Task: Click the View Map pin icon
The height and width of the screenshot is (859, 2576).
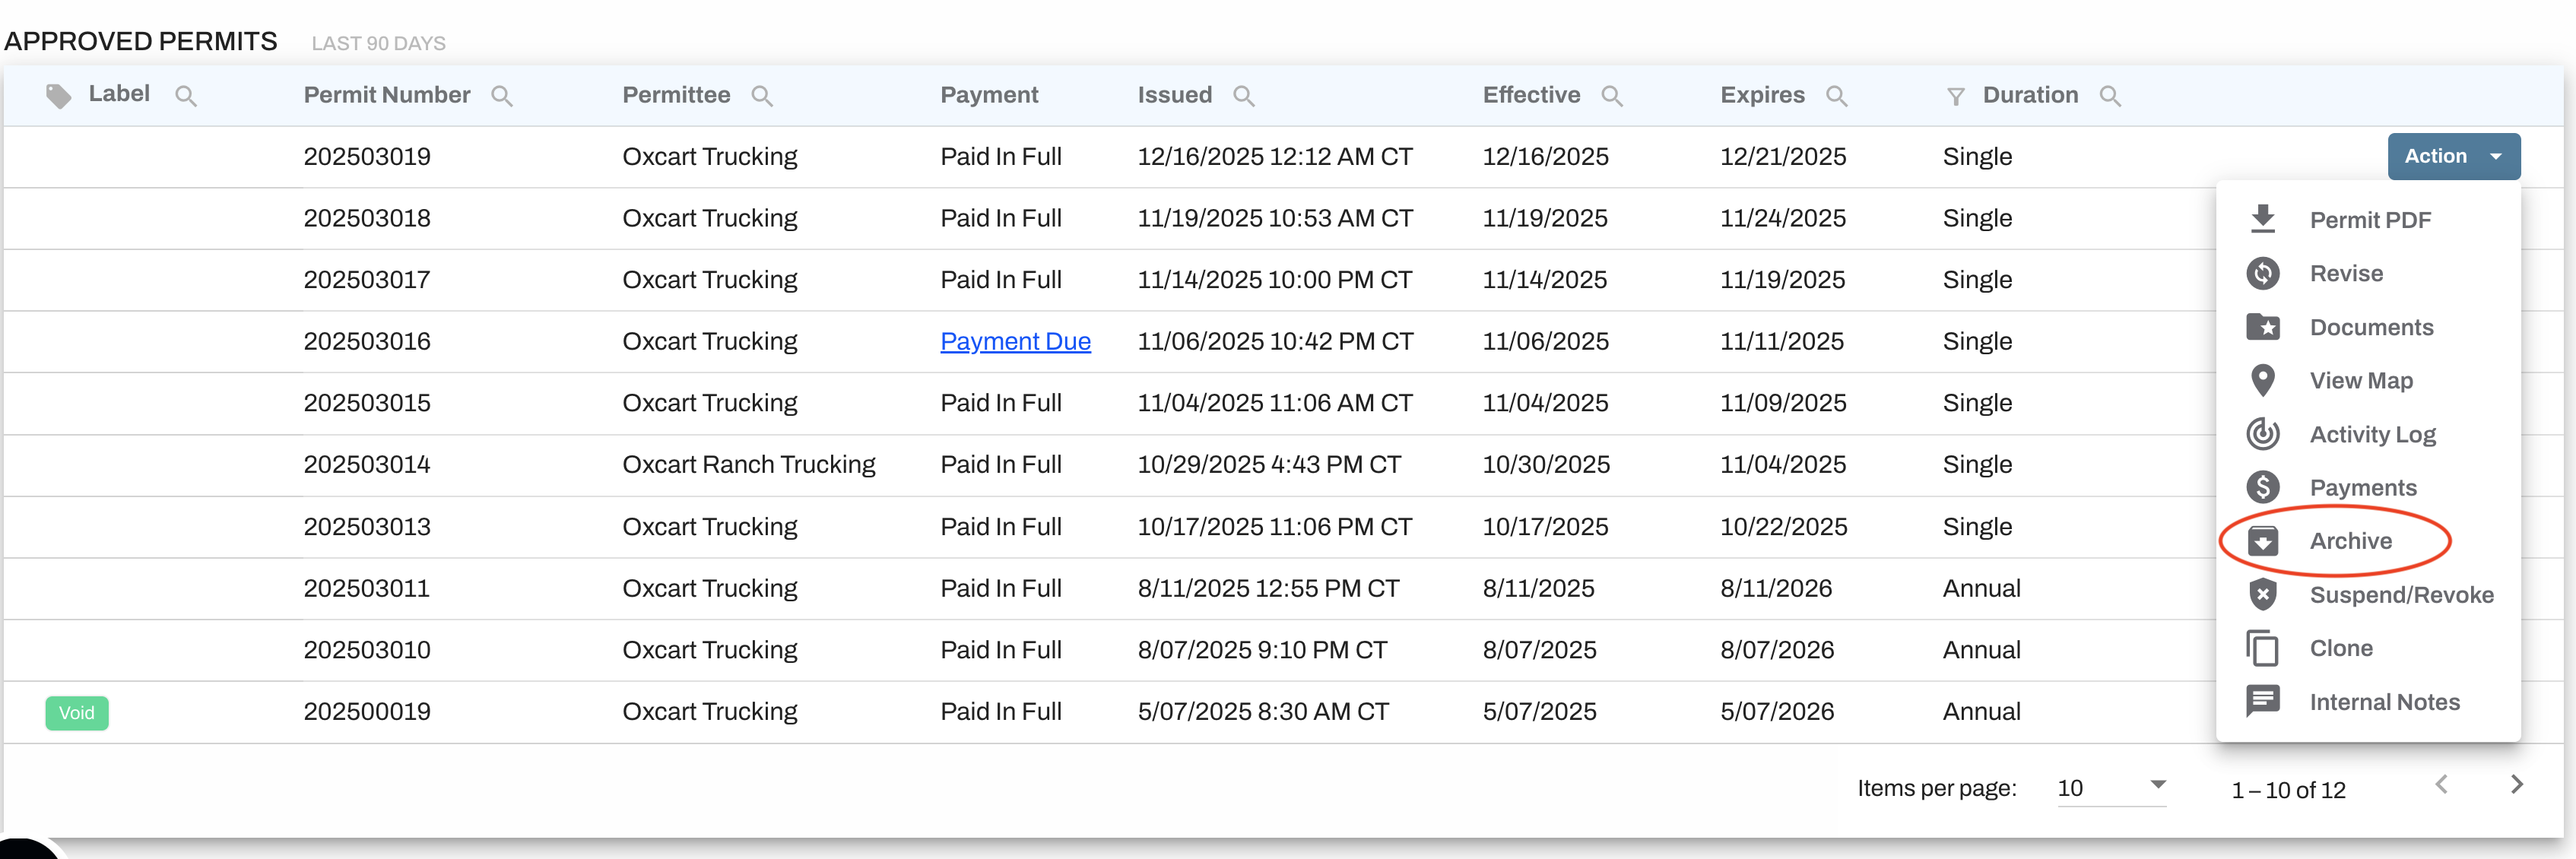Action: 2263,380
